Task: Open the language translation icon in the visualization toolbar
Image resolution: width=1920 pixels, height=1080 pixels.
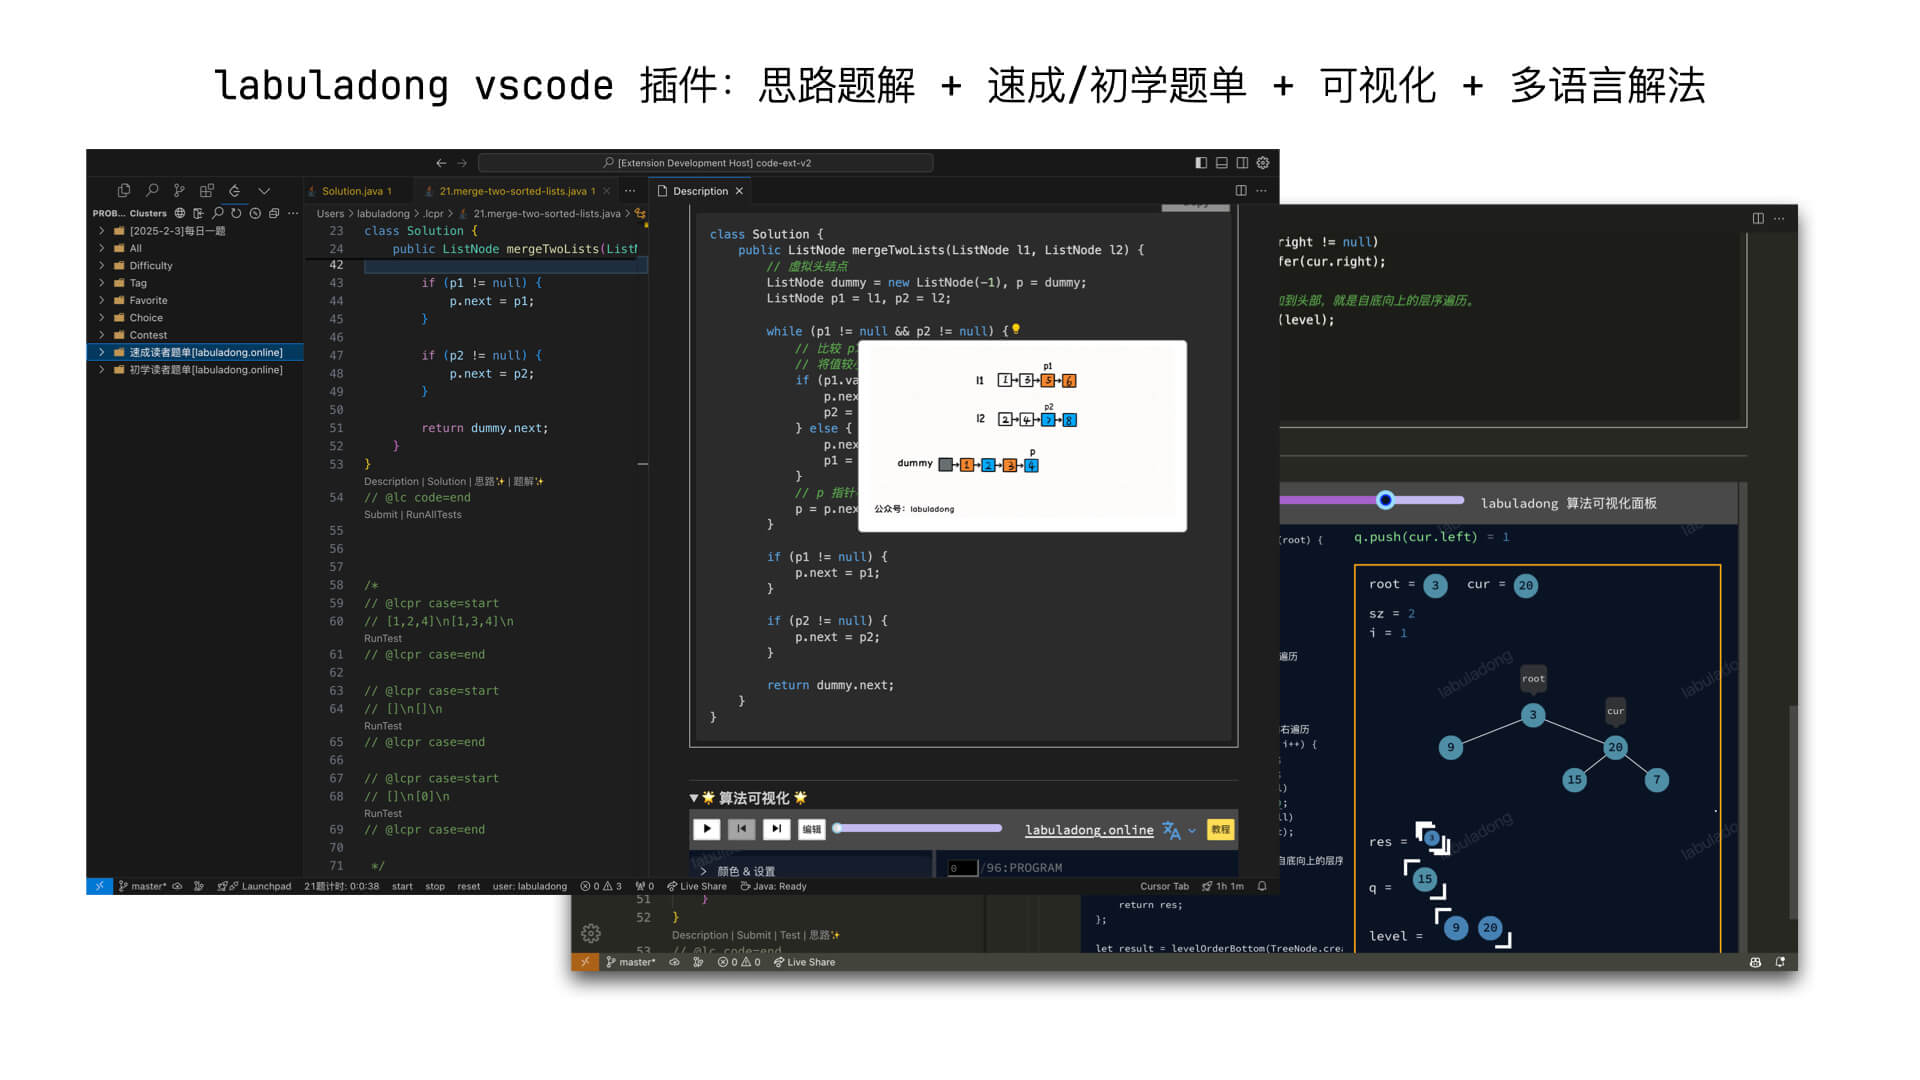Action: 1171,830
